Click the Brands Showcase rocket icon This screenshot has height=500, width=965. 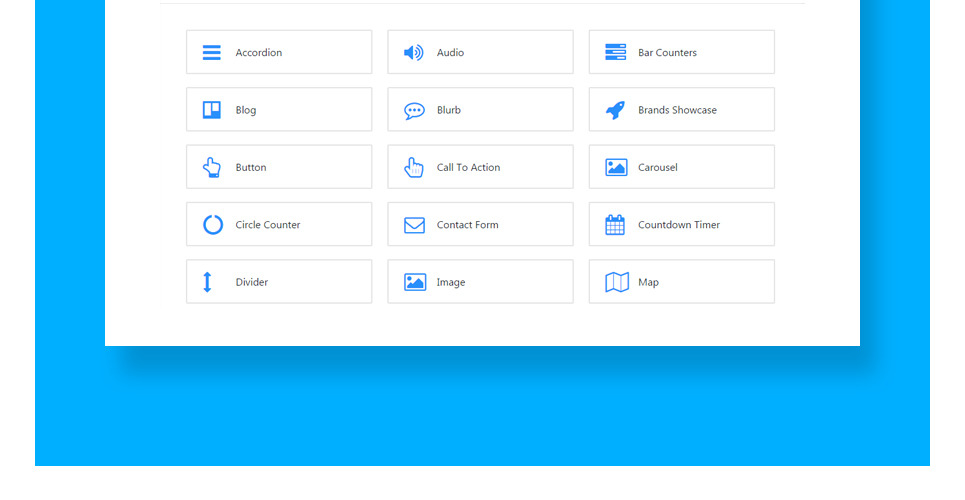(615, 110)
